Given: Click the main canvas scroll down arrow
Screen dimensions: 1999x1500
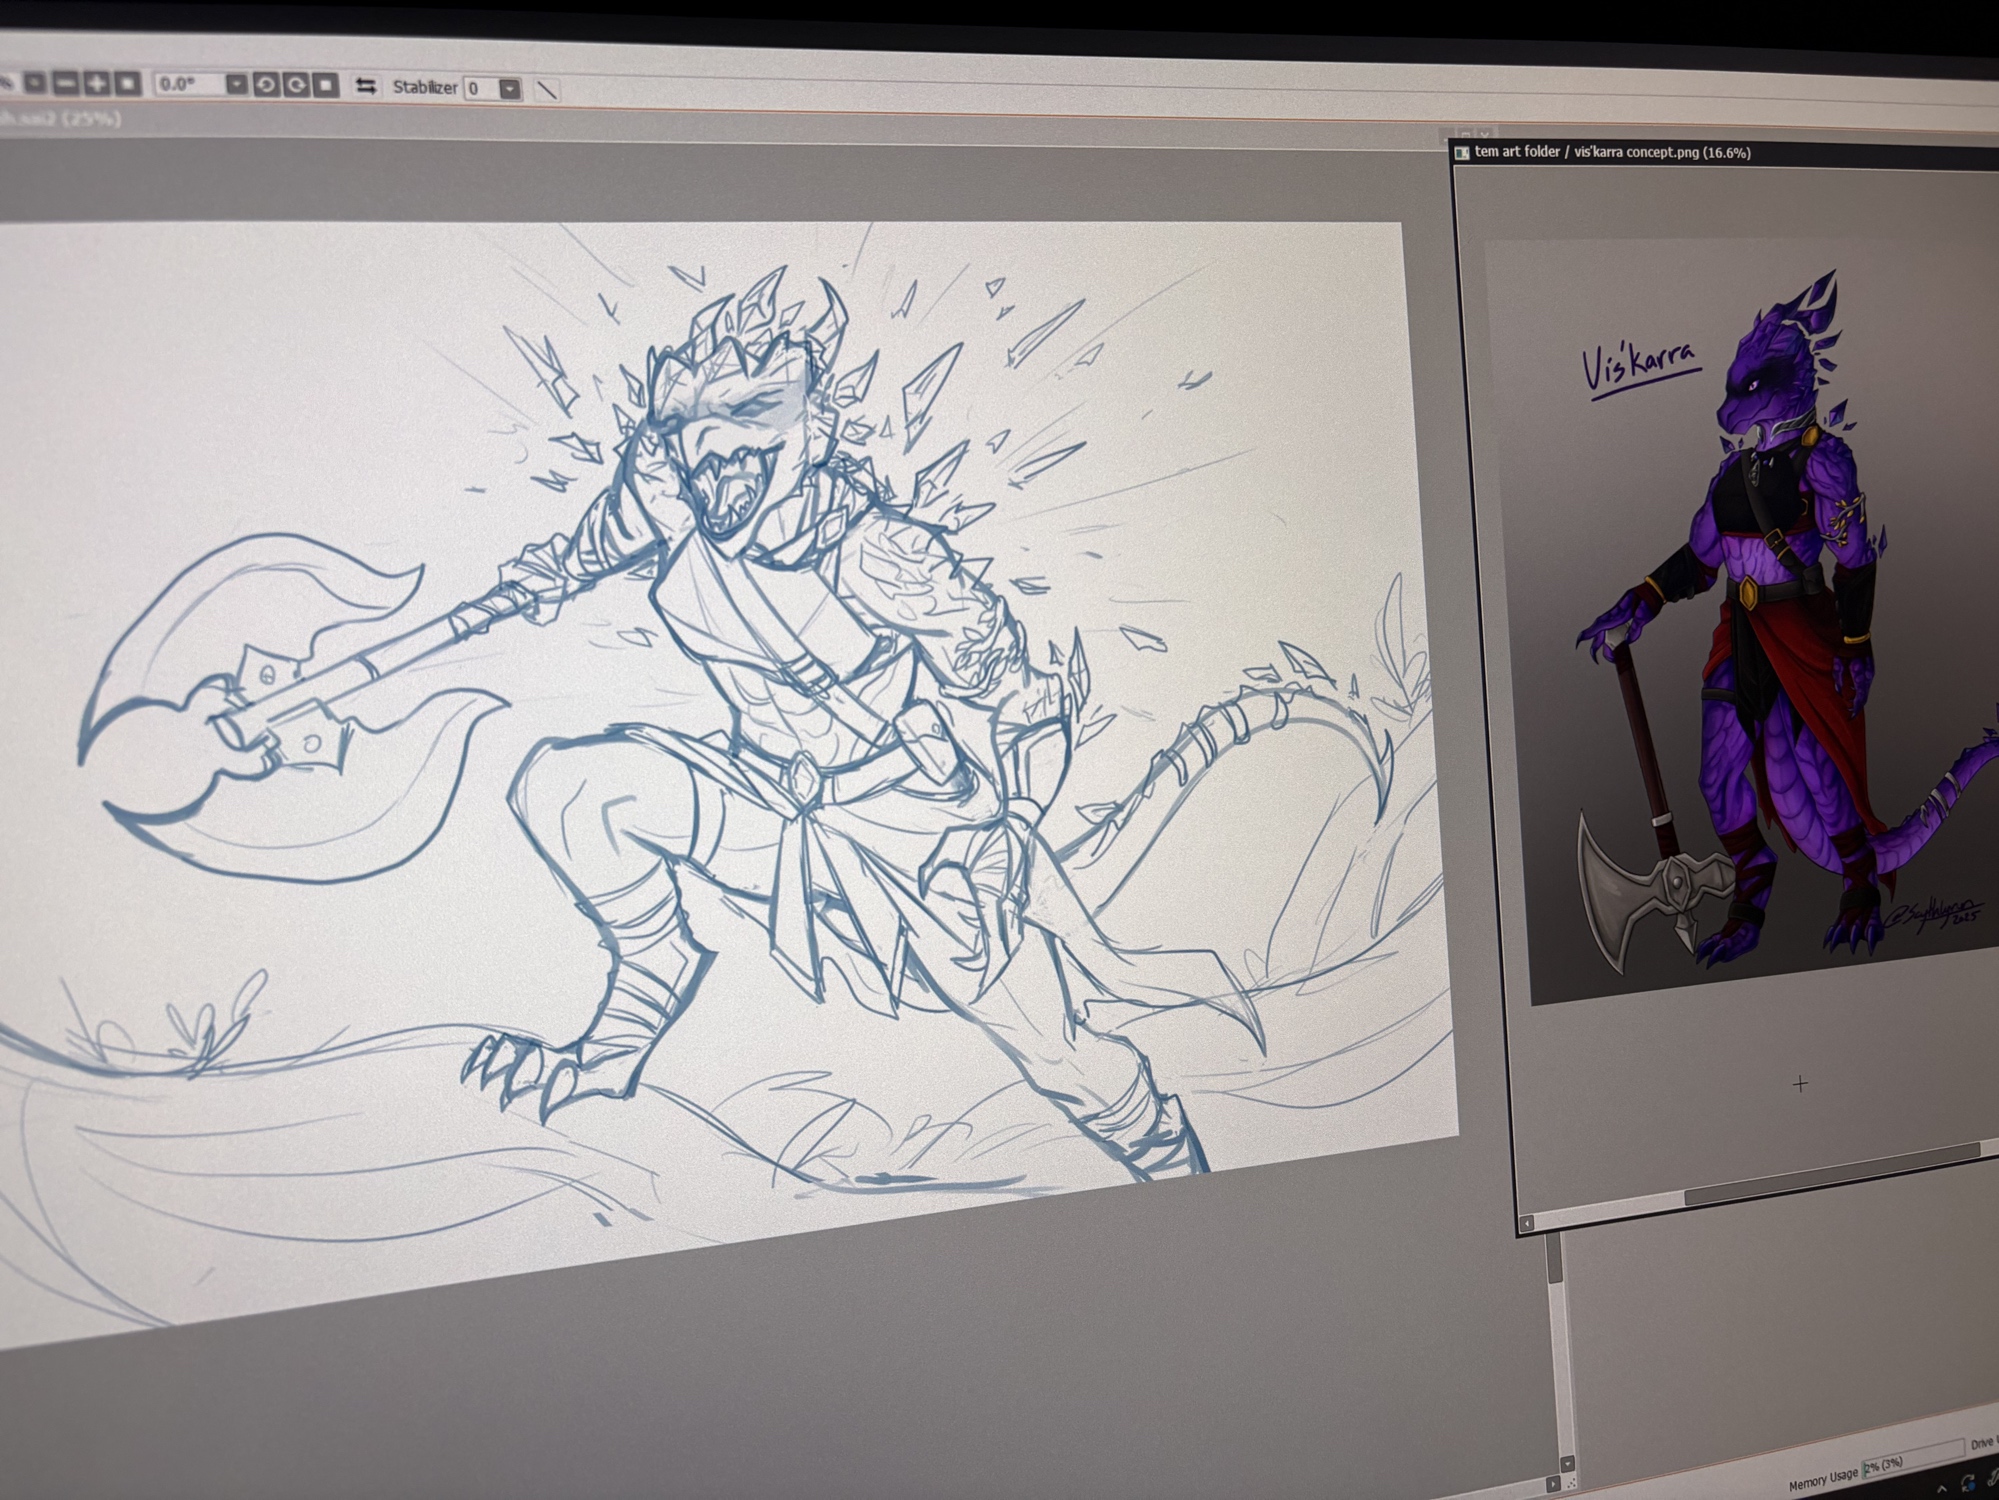Looking at the screenshot, I should point(1567,1464).
